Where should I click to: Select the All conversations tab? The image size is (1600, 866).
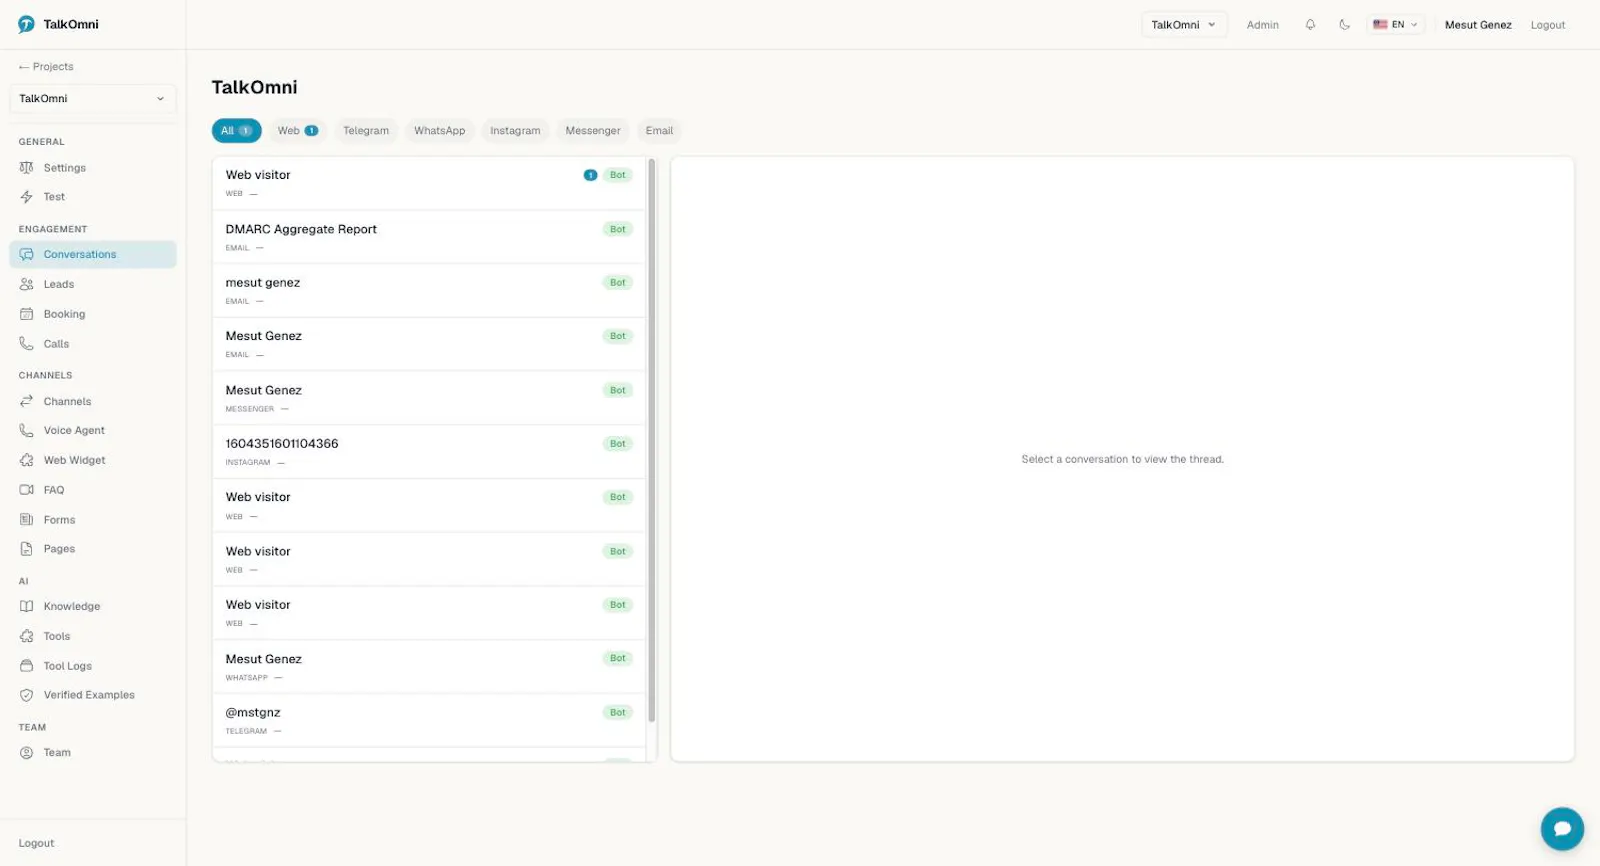pos(236,131)
